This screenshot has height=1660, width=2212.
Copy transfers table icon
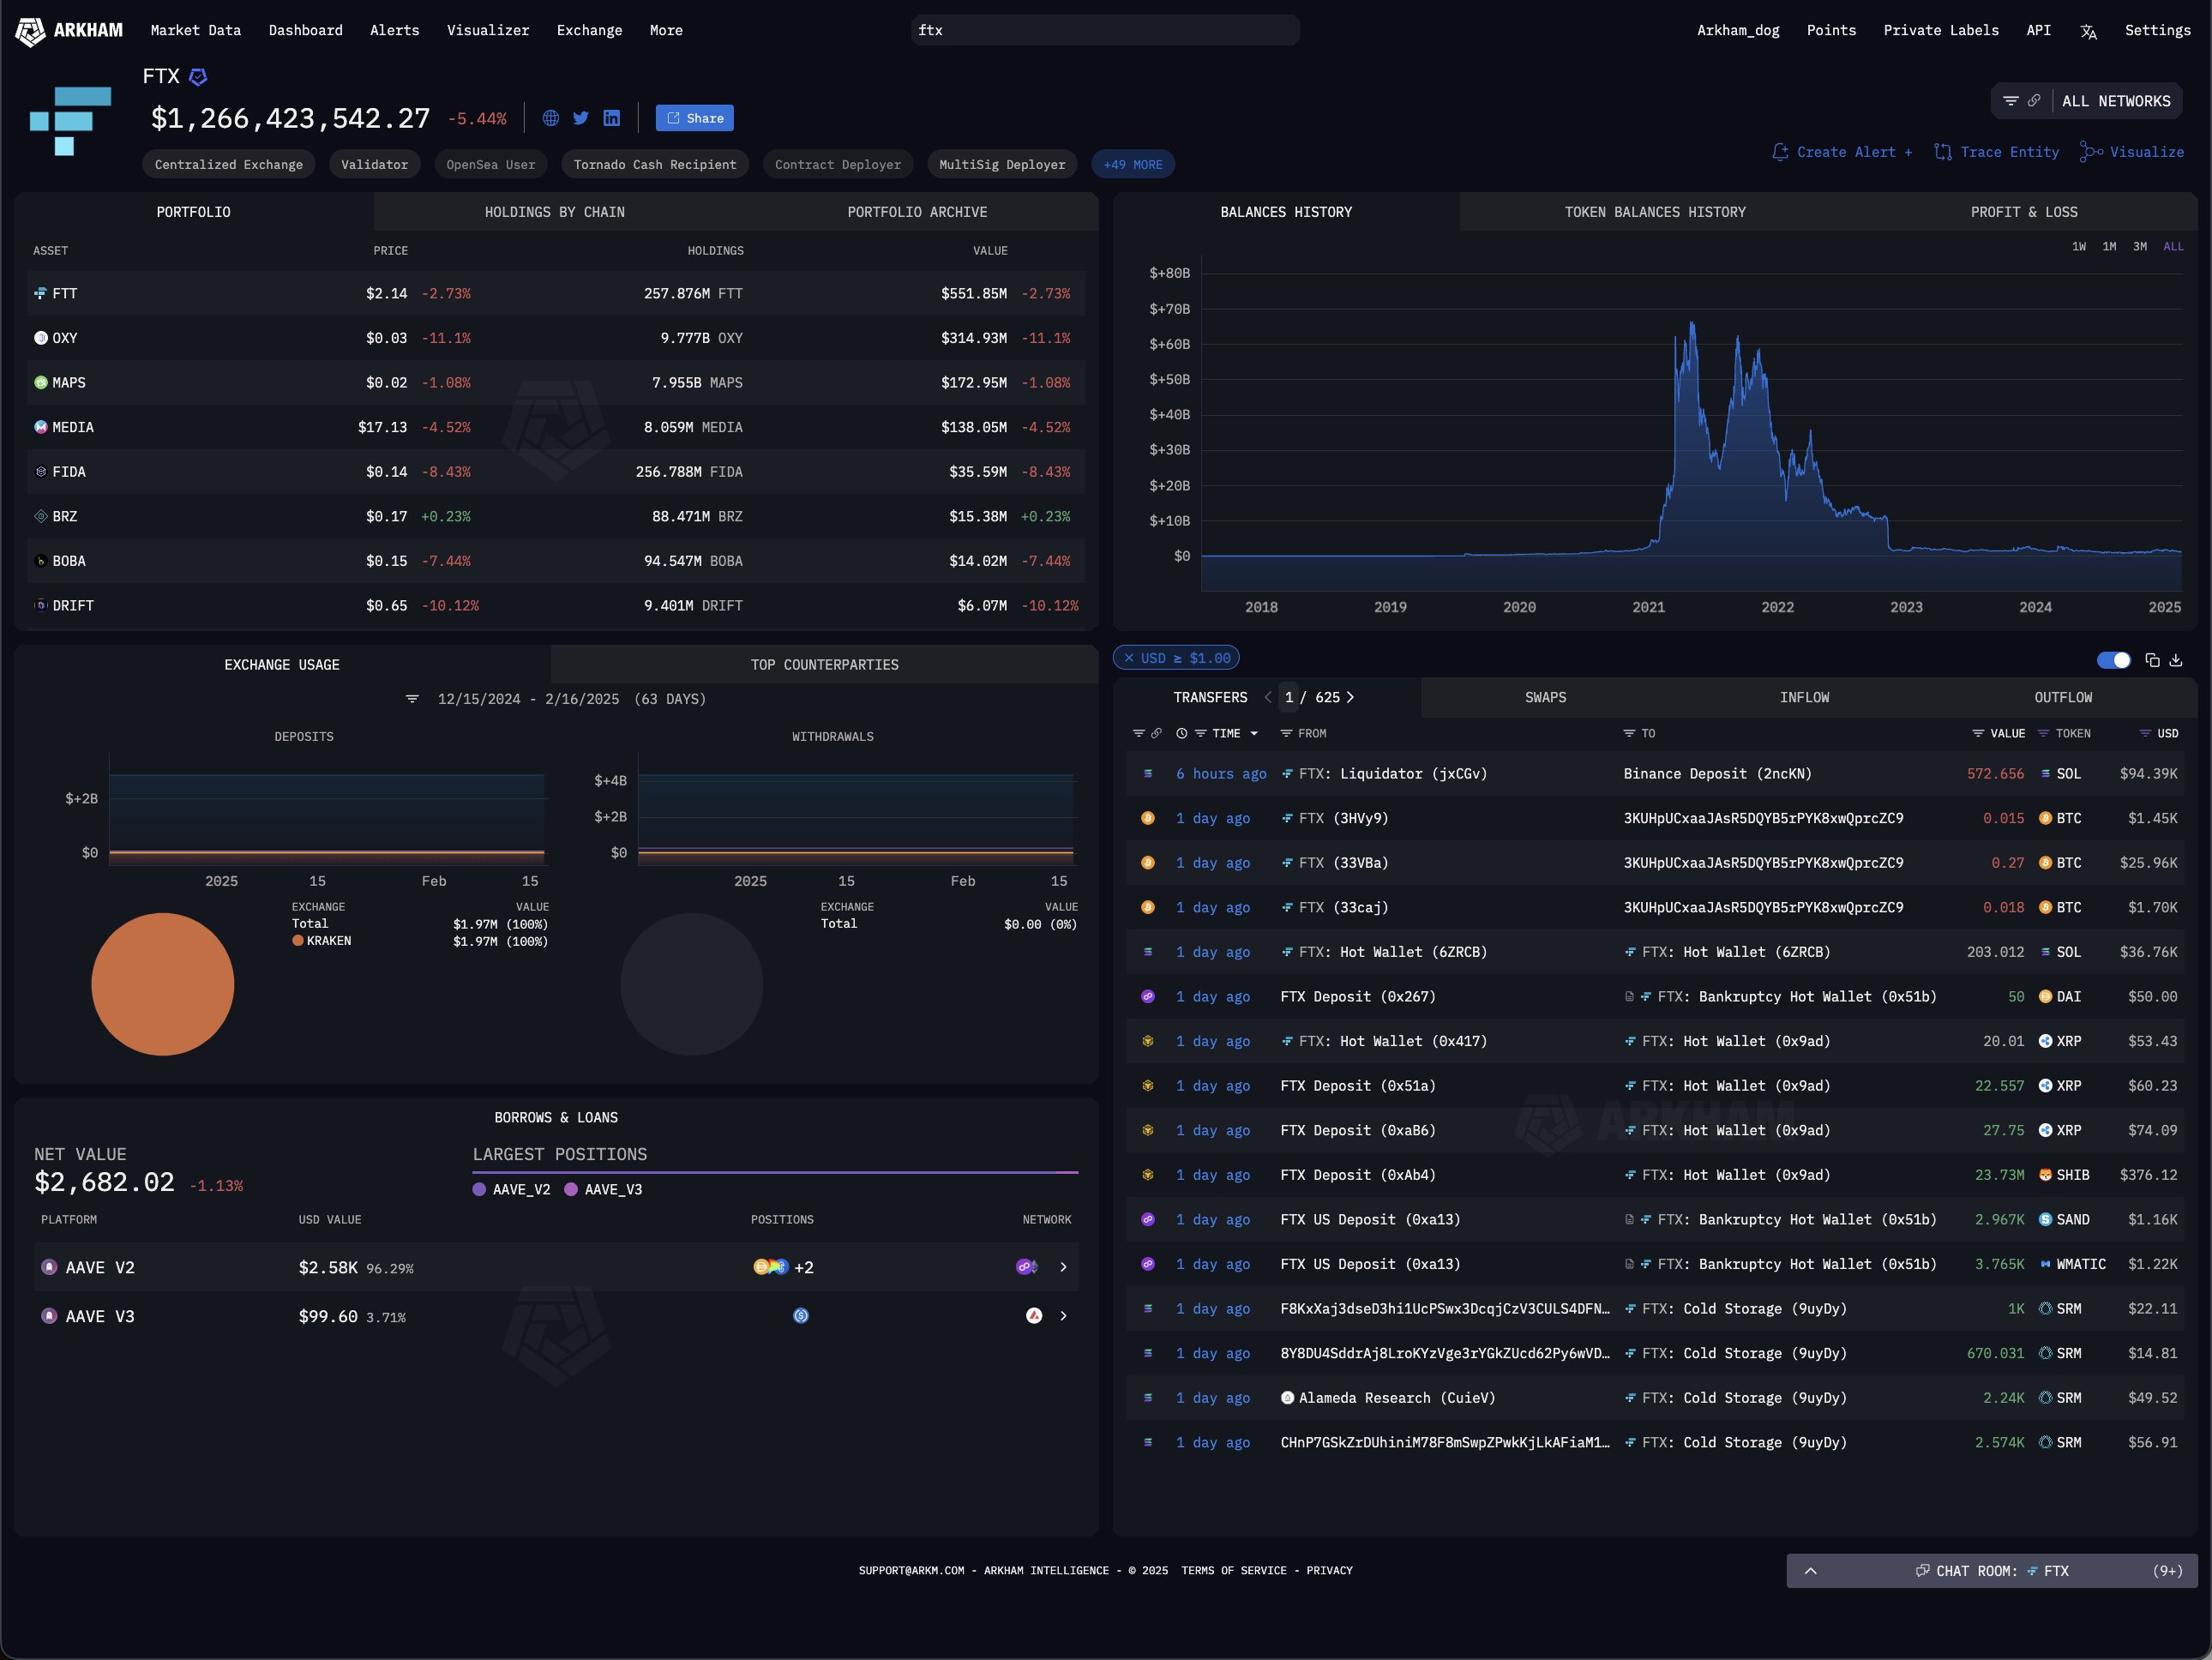tap(2152, 660)
